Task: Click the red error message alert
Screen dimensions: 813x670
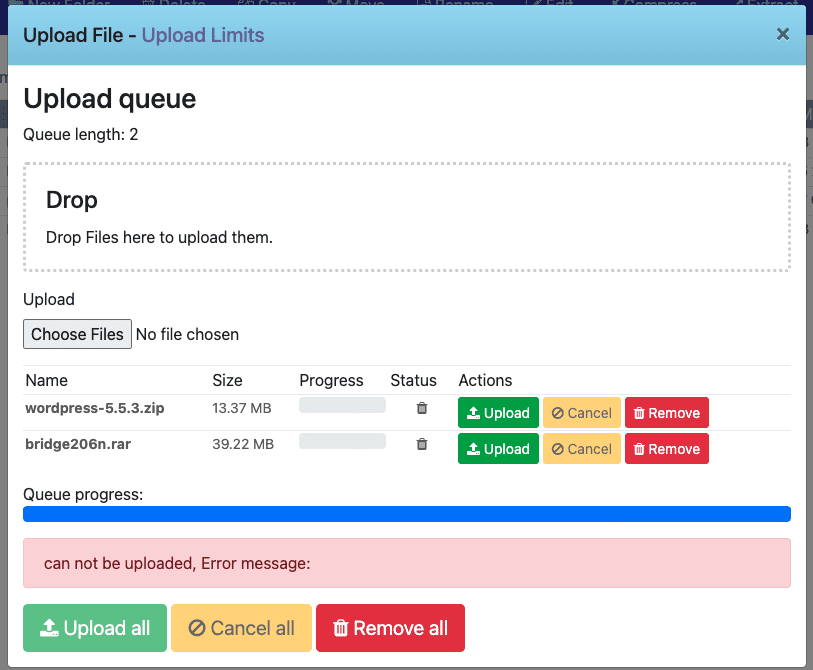Action: (407, 563)
